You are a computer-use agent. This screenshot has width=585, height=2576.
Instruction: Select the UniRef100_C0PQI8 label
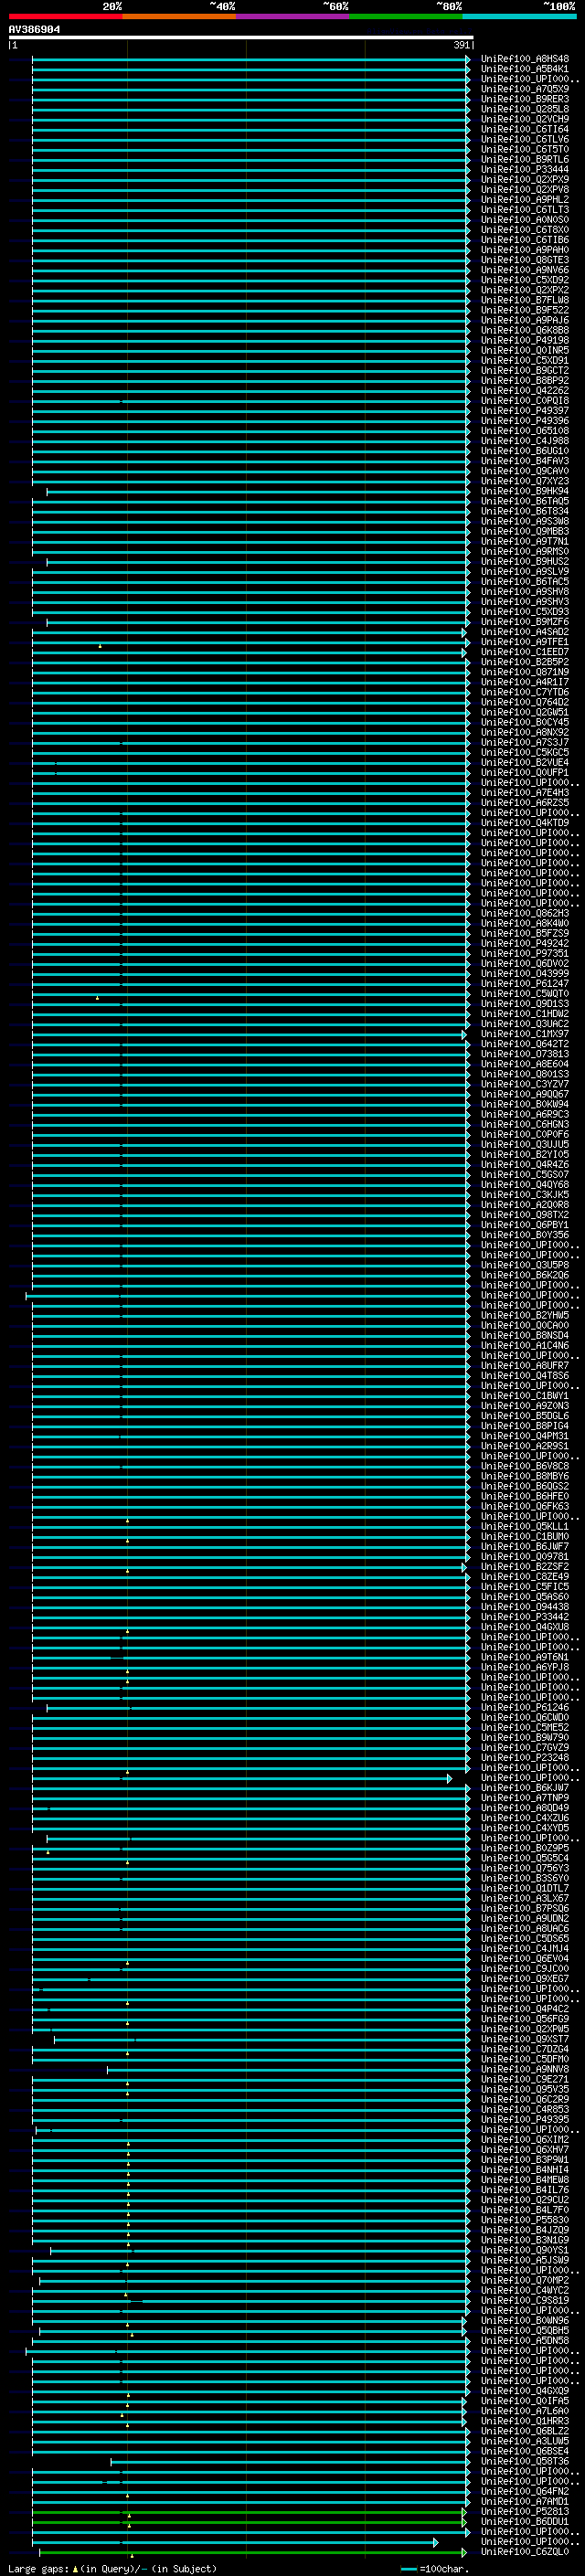click(x=525, y=401)
